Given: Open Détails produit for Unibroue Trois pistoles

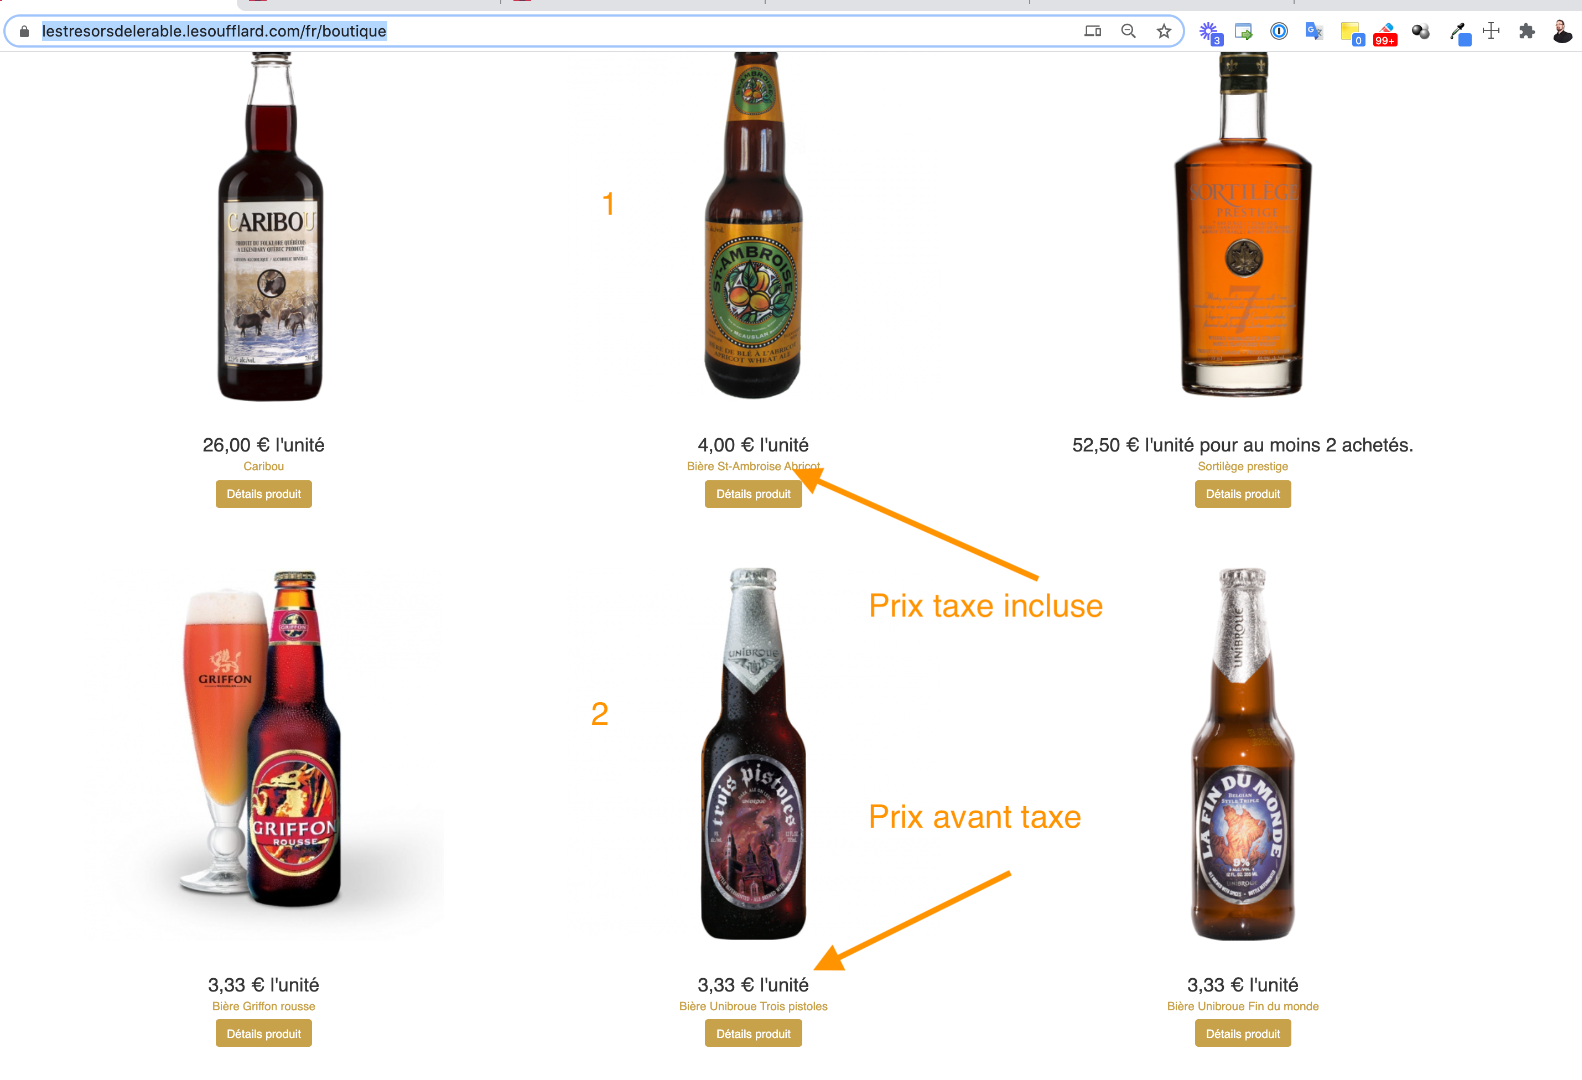Looking at the screenshot, I should pos(753,1034).
